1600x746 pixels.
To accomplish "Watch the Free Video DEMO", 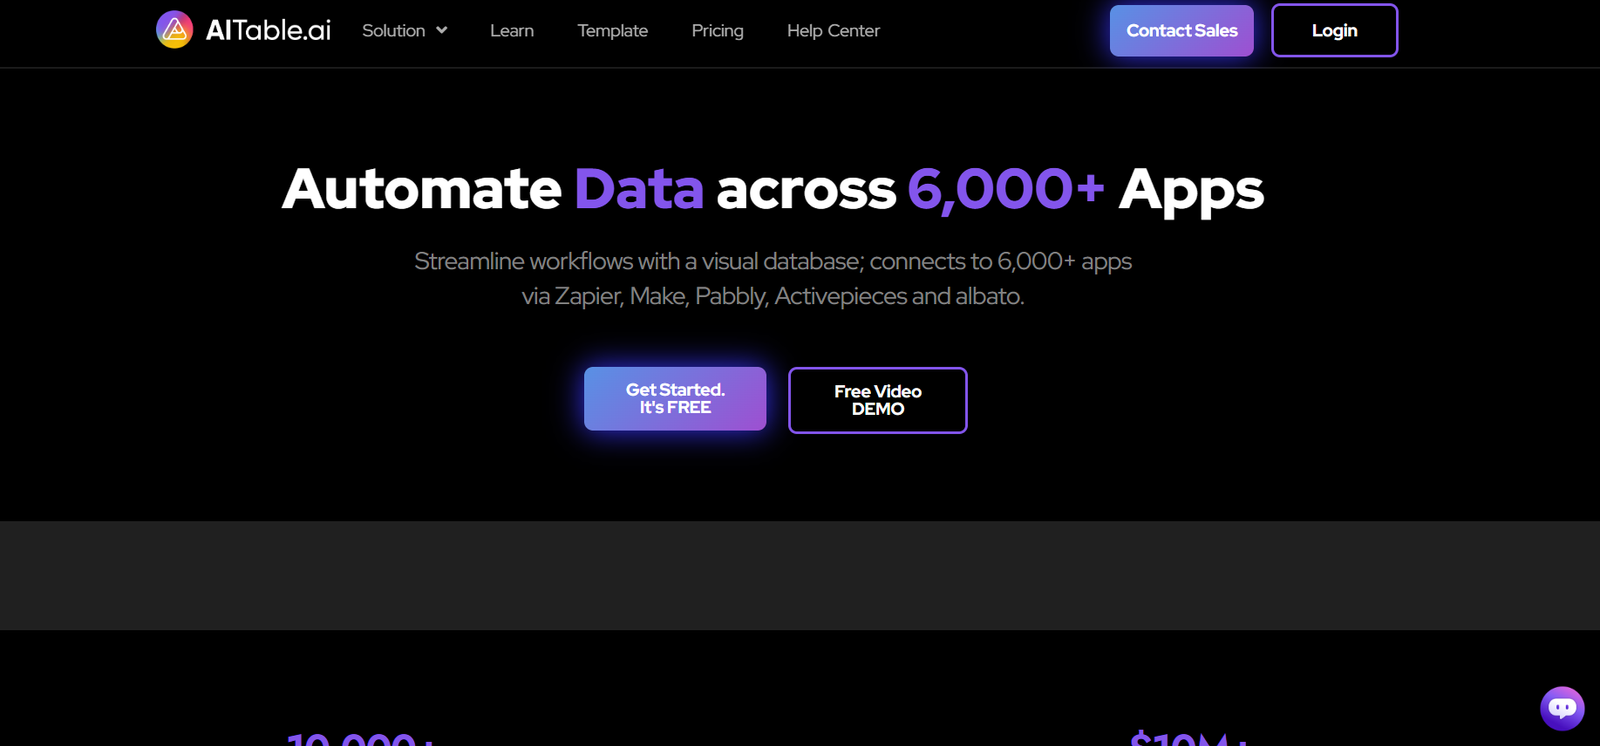I will click(877, 400).
